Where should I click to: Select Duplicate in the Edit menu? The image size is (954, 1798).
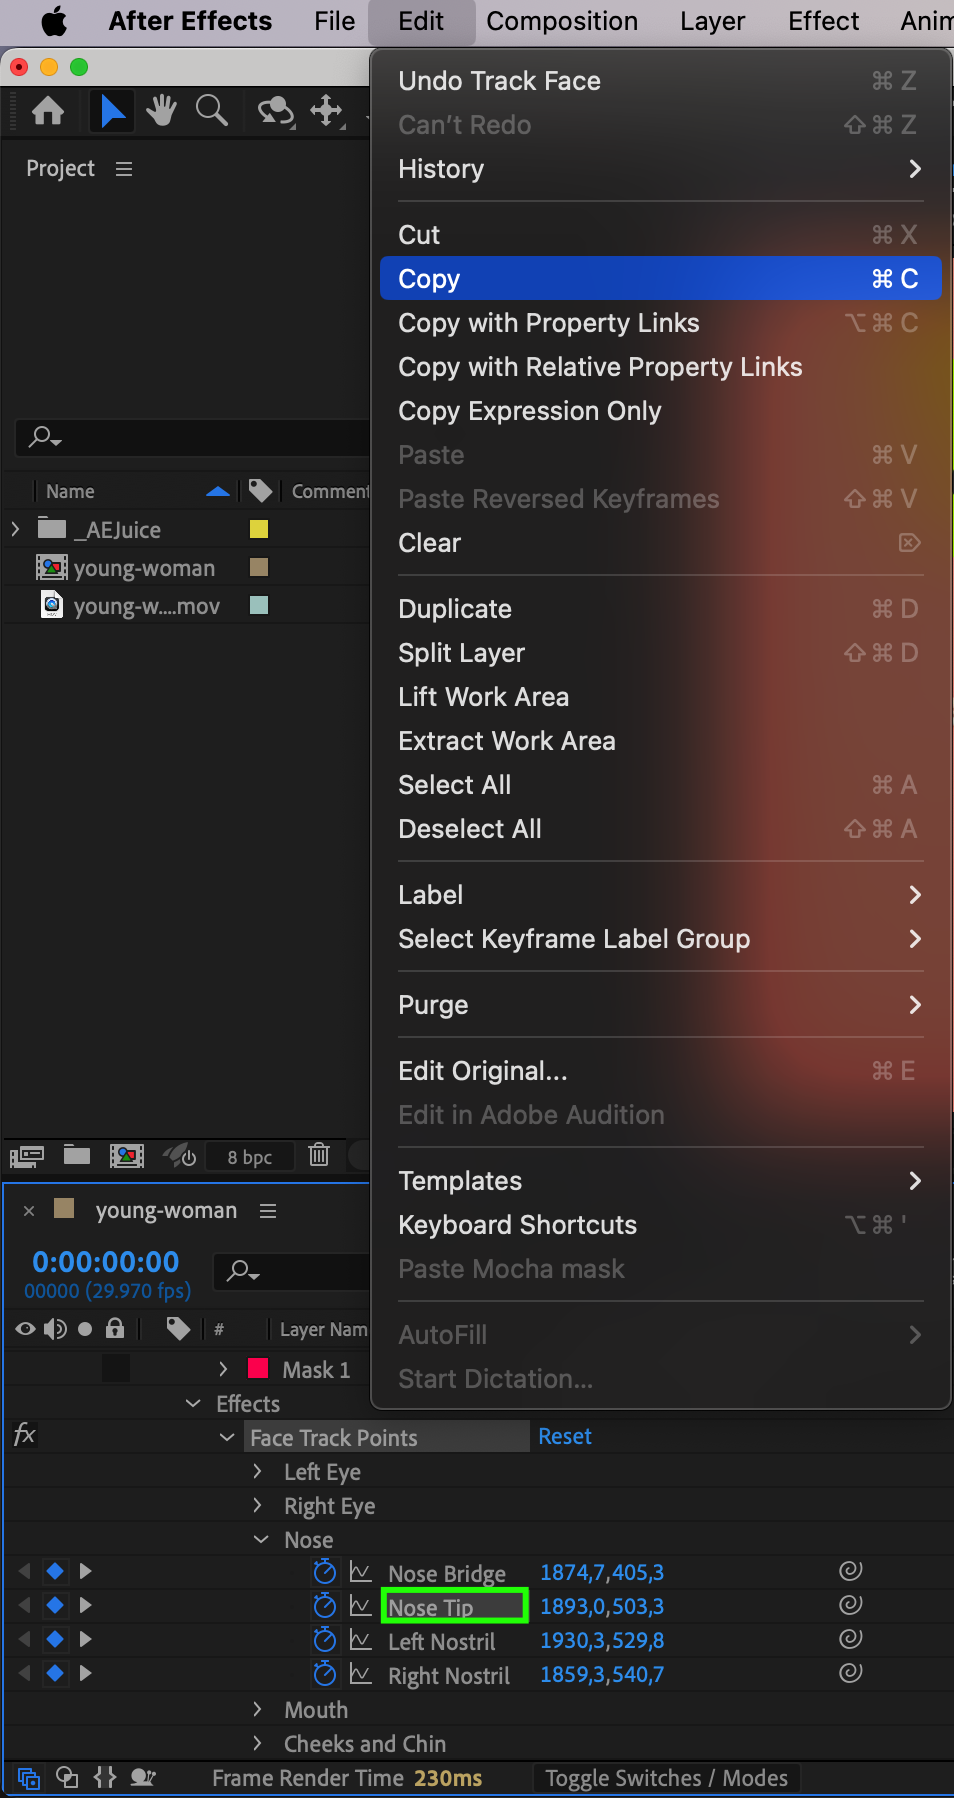[x=455, y=609]
